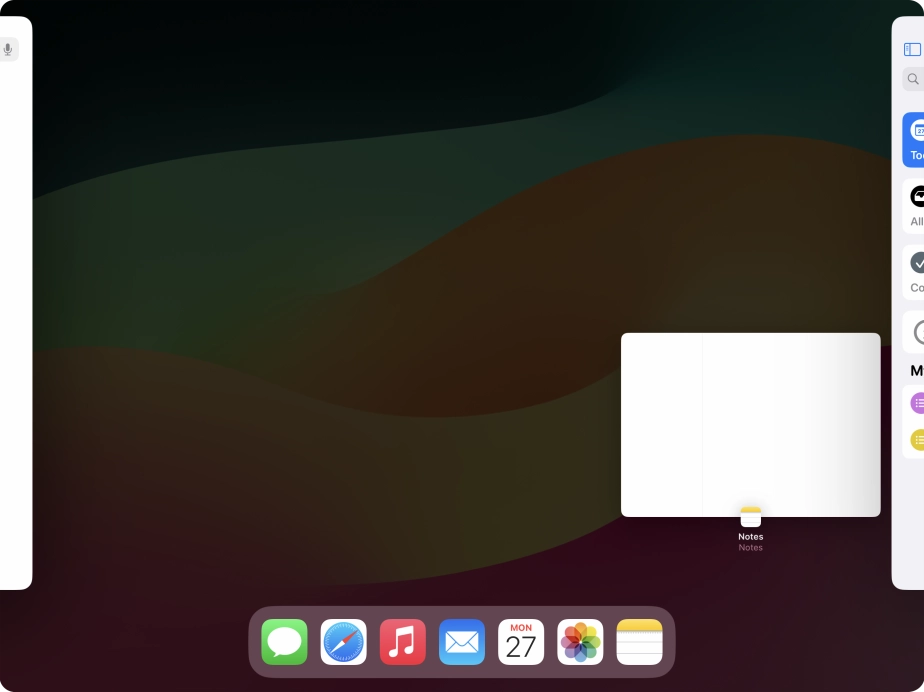Image resolution: width=924 pixels, height=692 pixels.
Task: Open the Music app in dock
Action: click(x=402, y=642)
